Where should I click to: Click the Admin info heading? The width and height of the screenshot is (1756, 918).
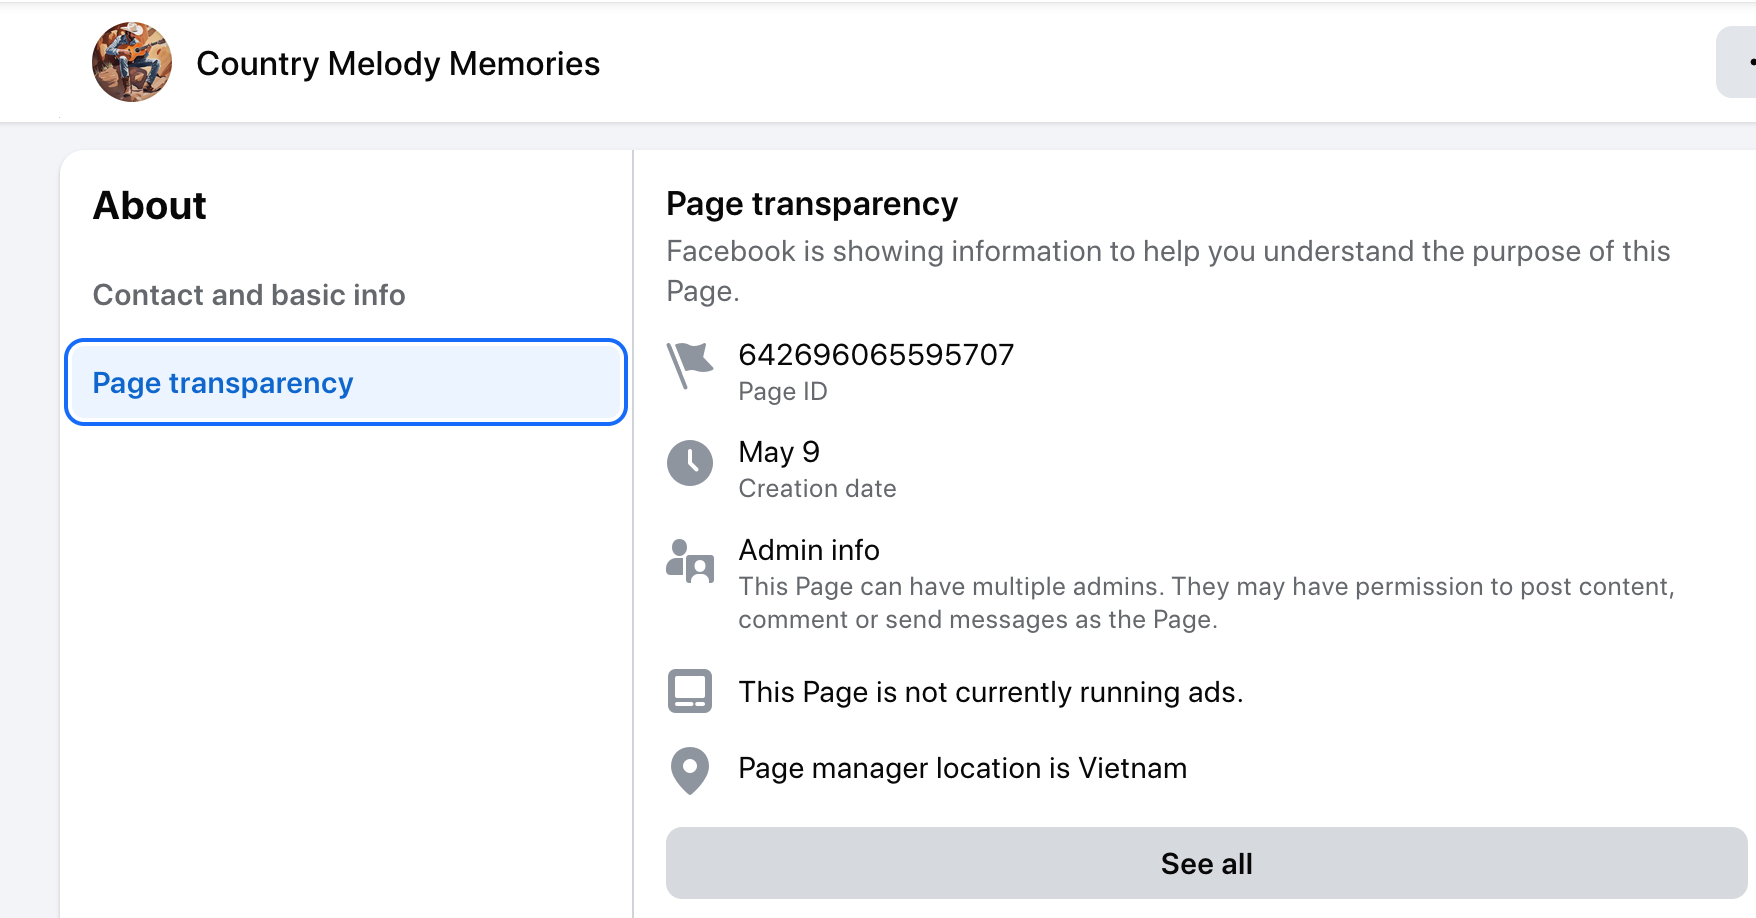(x=809, y=550)
